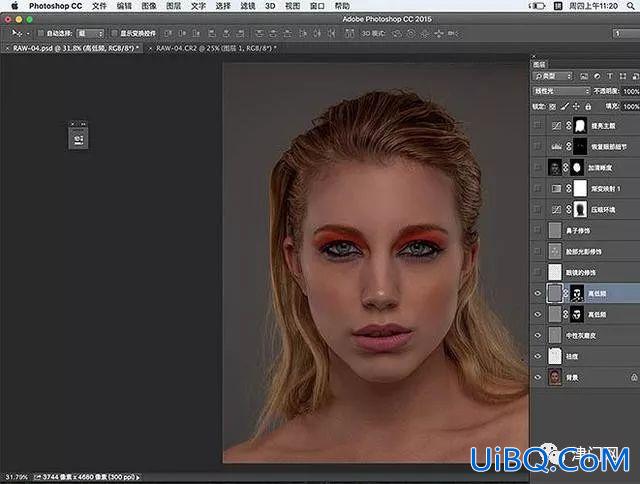Choose the 3D roll mode icon
This screenshot has width=640, height=484.
tap(411, 33)
